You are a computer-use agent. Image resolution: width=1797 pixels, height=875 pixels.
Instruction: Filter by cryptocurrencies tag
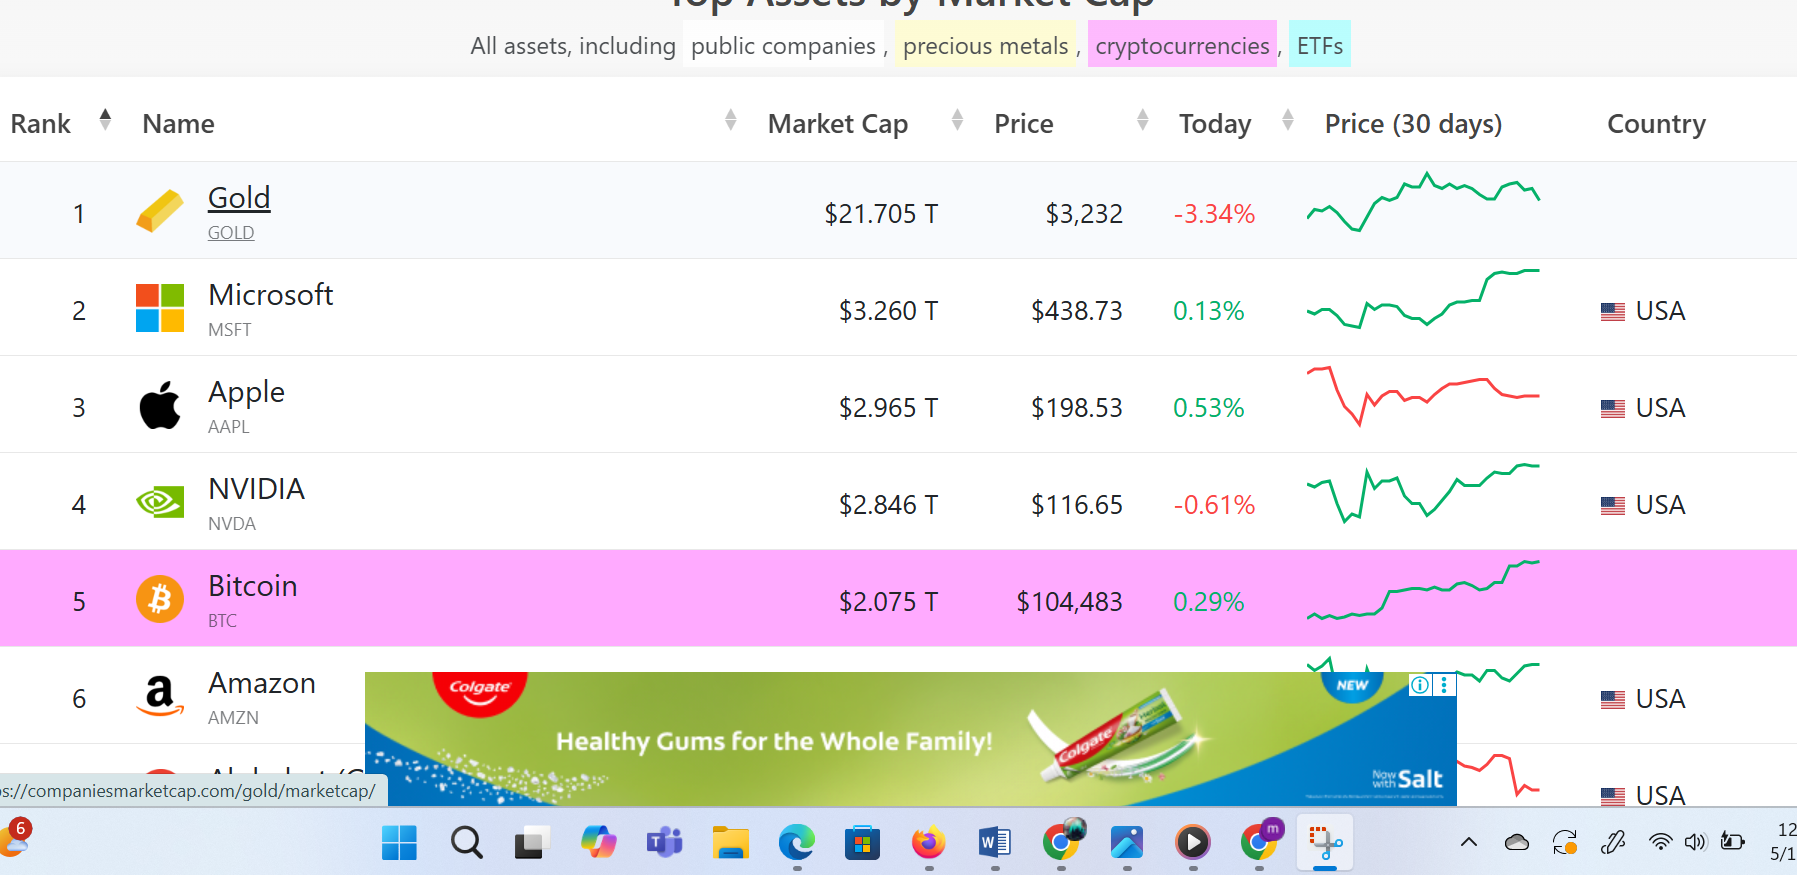tap(1182, 45)
